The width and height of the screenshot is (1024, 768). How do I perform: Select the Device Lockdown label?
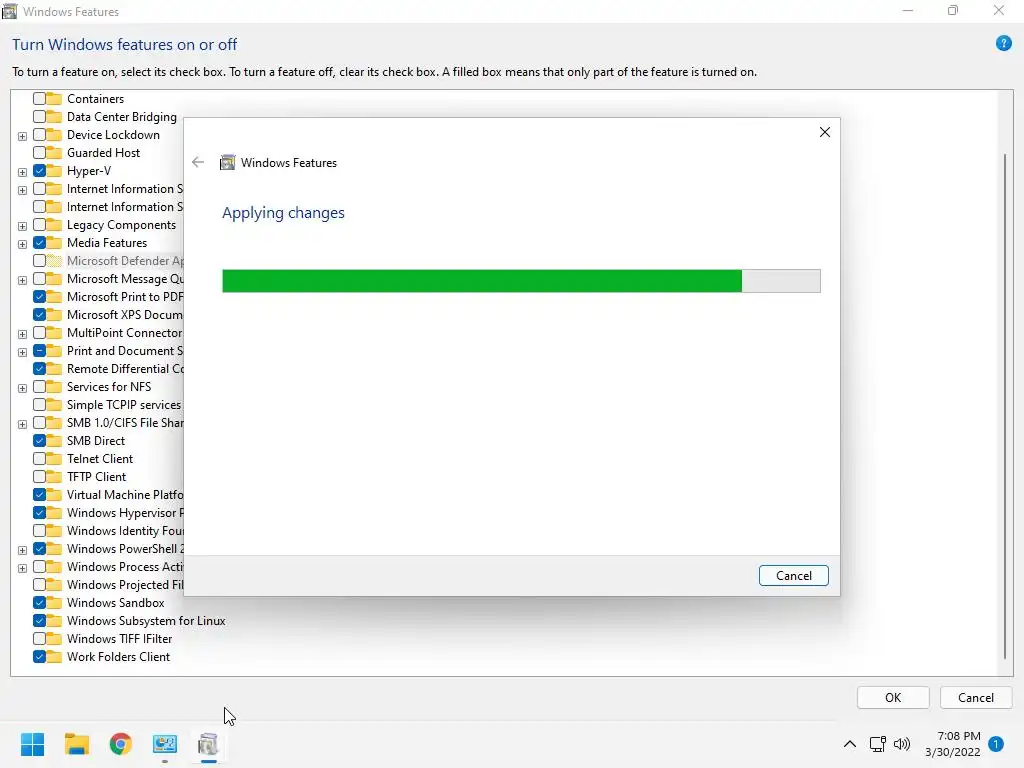point(113,135)
